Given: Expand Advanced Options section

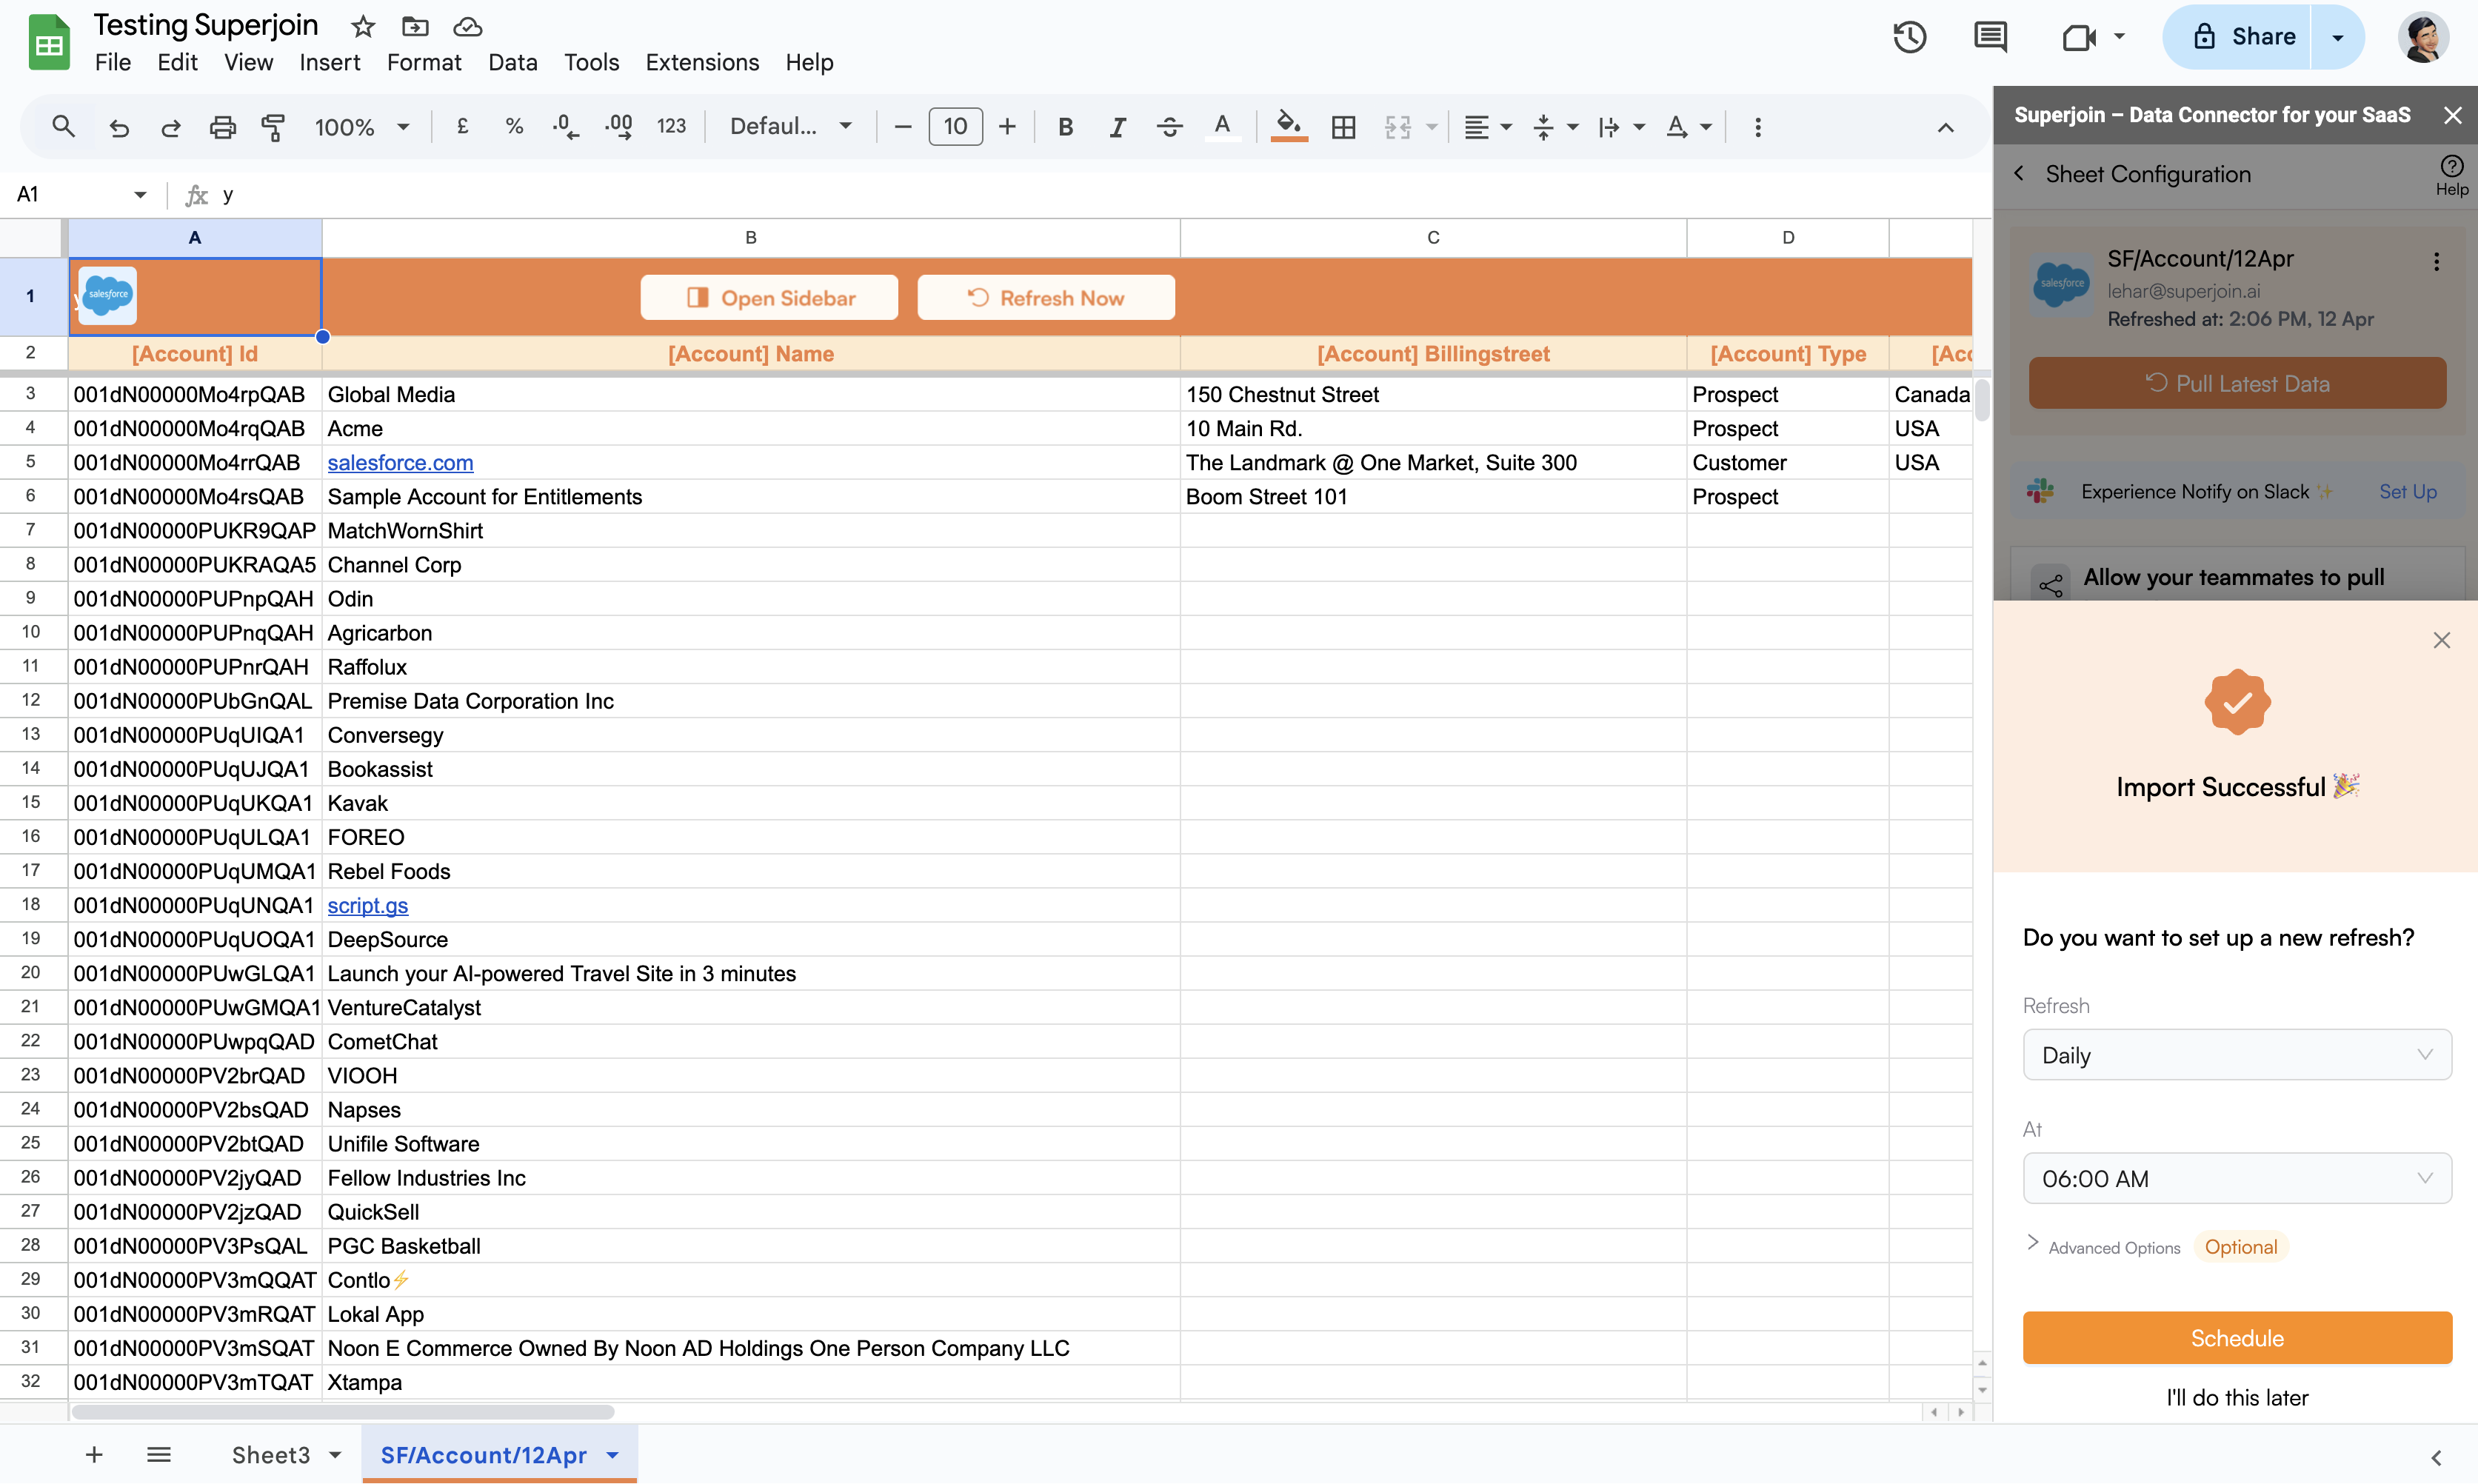Looking at the screenshot, I should 2104,1247.
